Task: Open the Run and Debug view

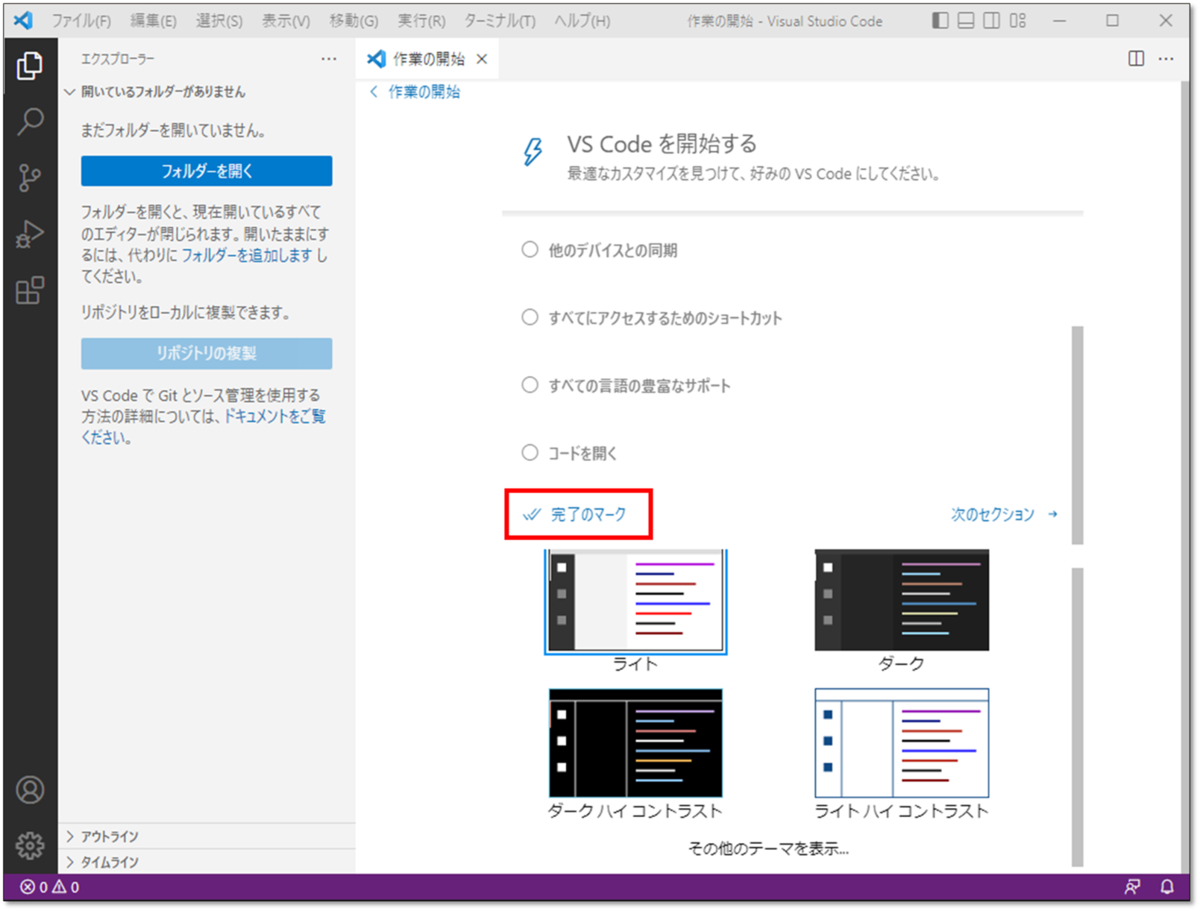Action: click(x=30, y=235)
